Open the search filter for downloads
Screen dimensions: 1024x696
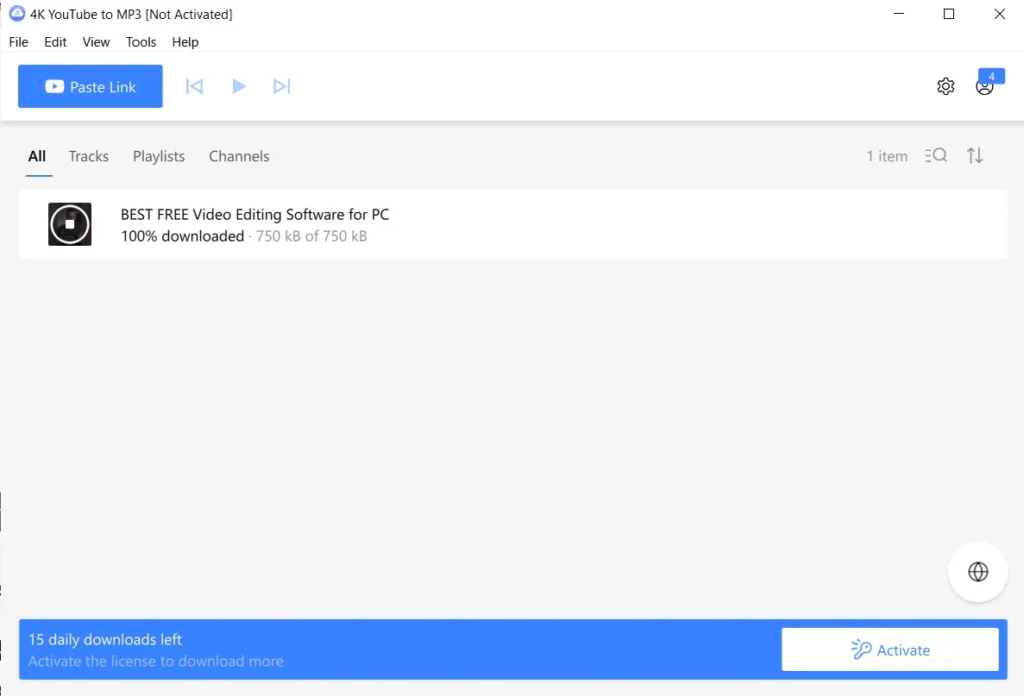pos(935,155)
